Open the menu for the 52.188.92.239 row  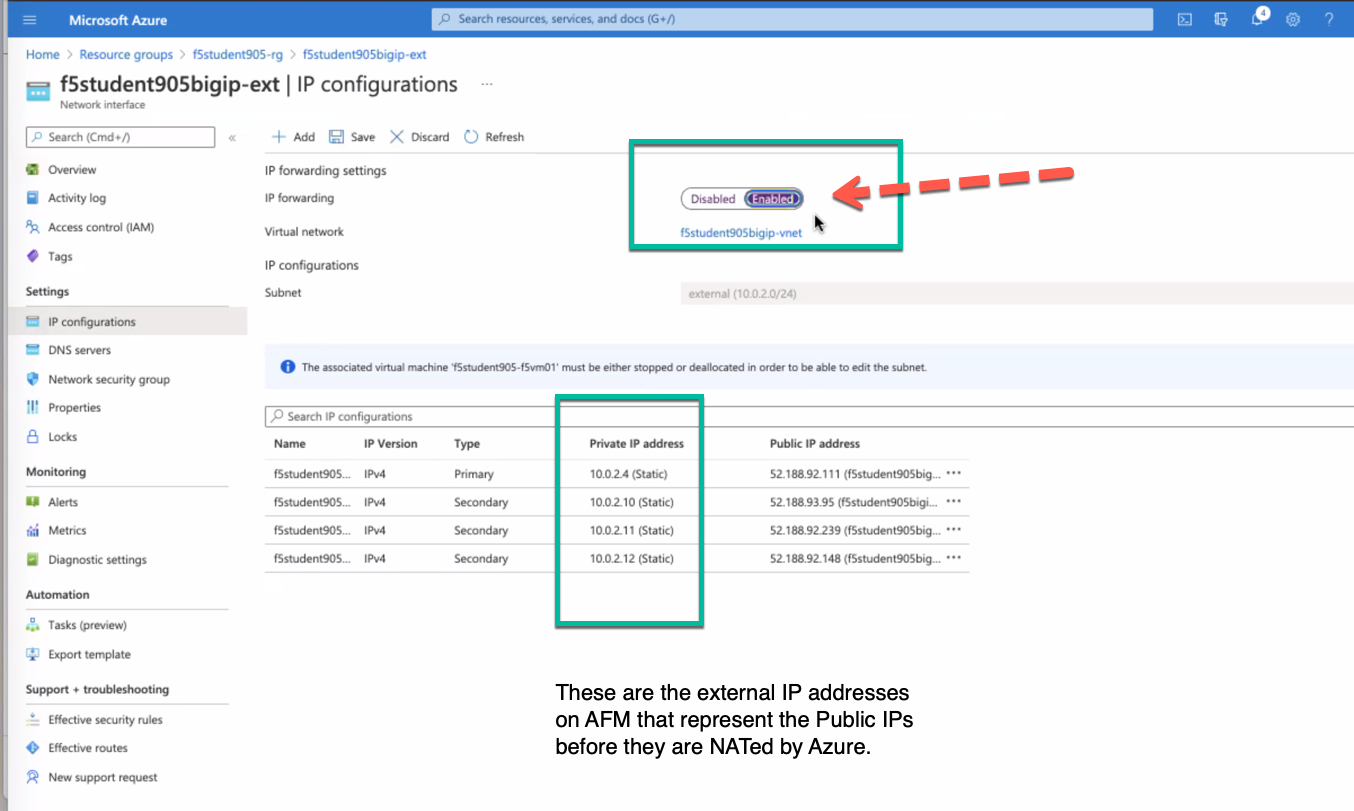[x=953, y=530]
